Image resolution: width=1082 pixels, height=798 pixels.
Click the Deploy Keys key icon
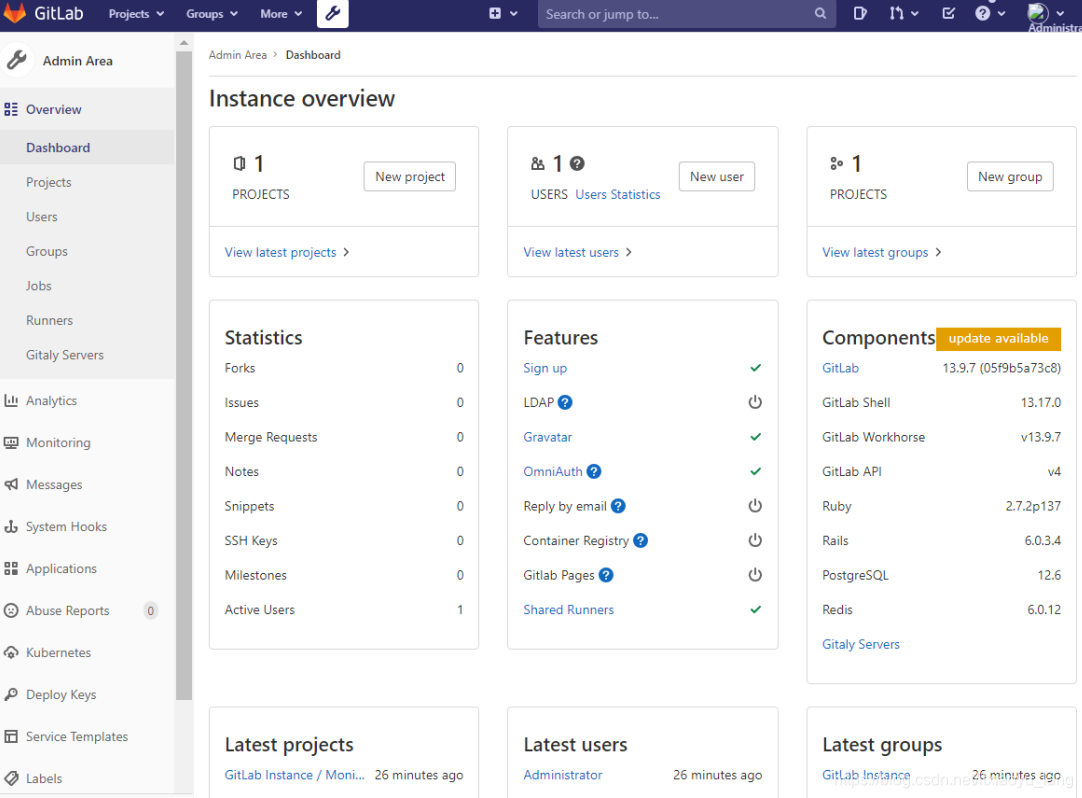point(11,694)
